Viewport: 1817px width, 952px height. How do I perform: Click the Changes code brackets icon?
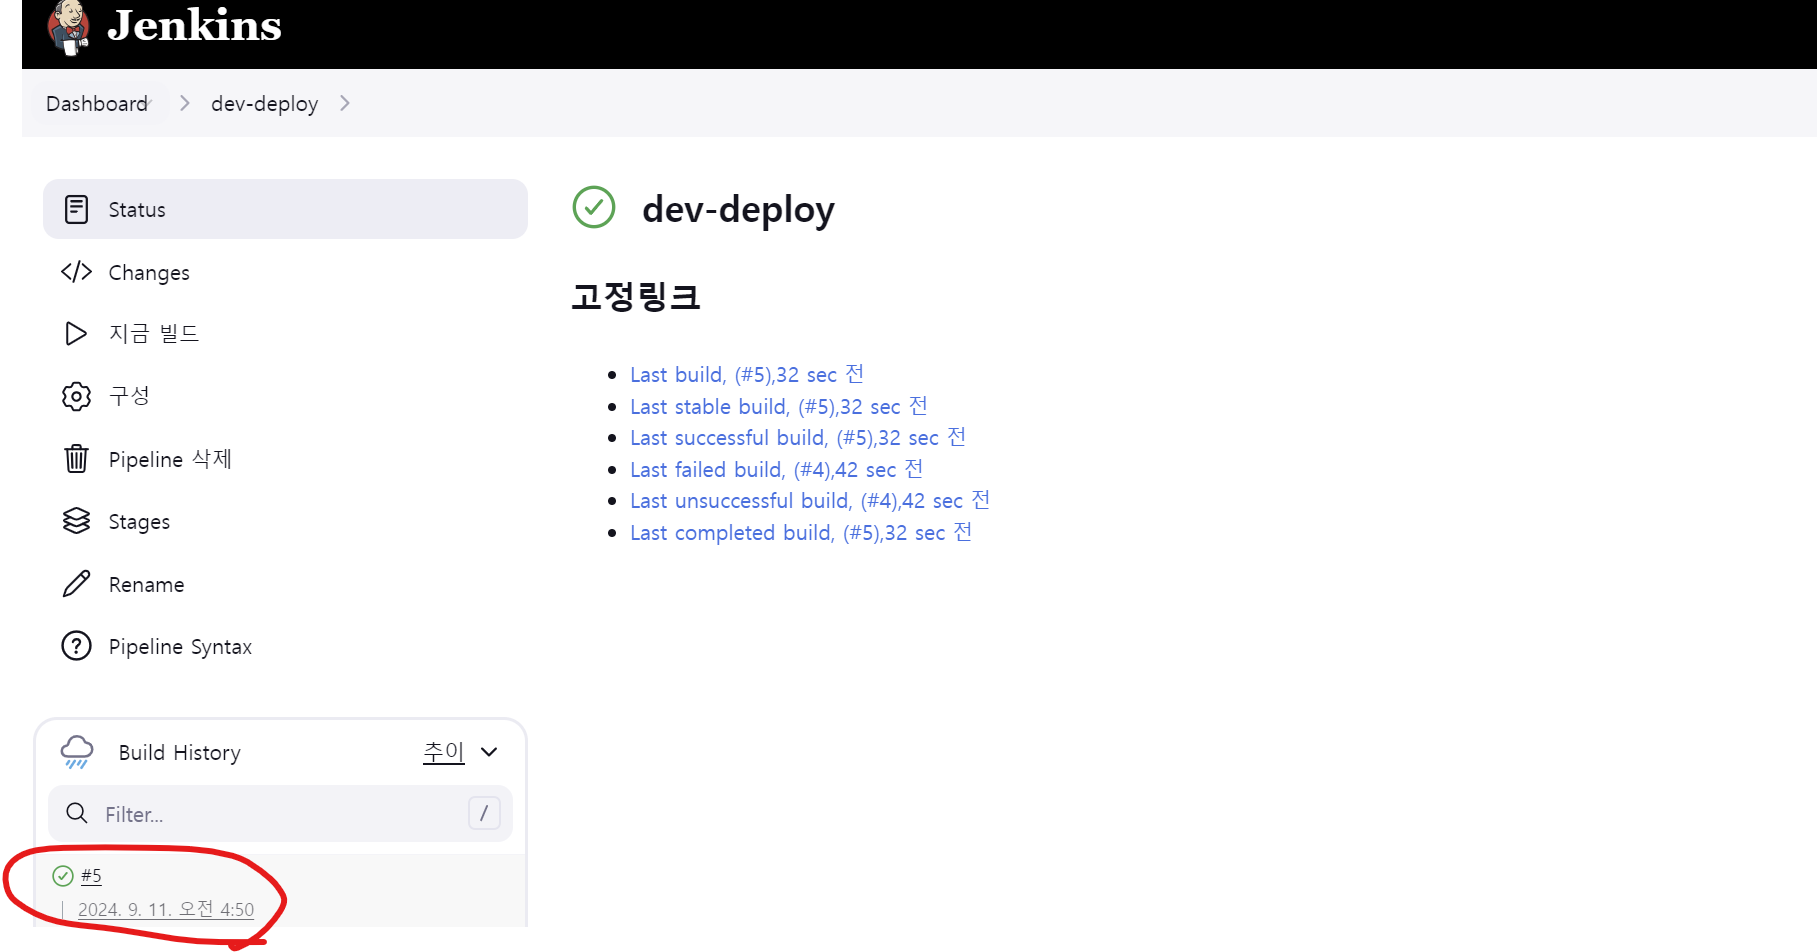(x=76, y=272)
